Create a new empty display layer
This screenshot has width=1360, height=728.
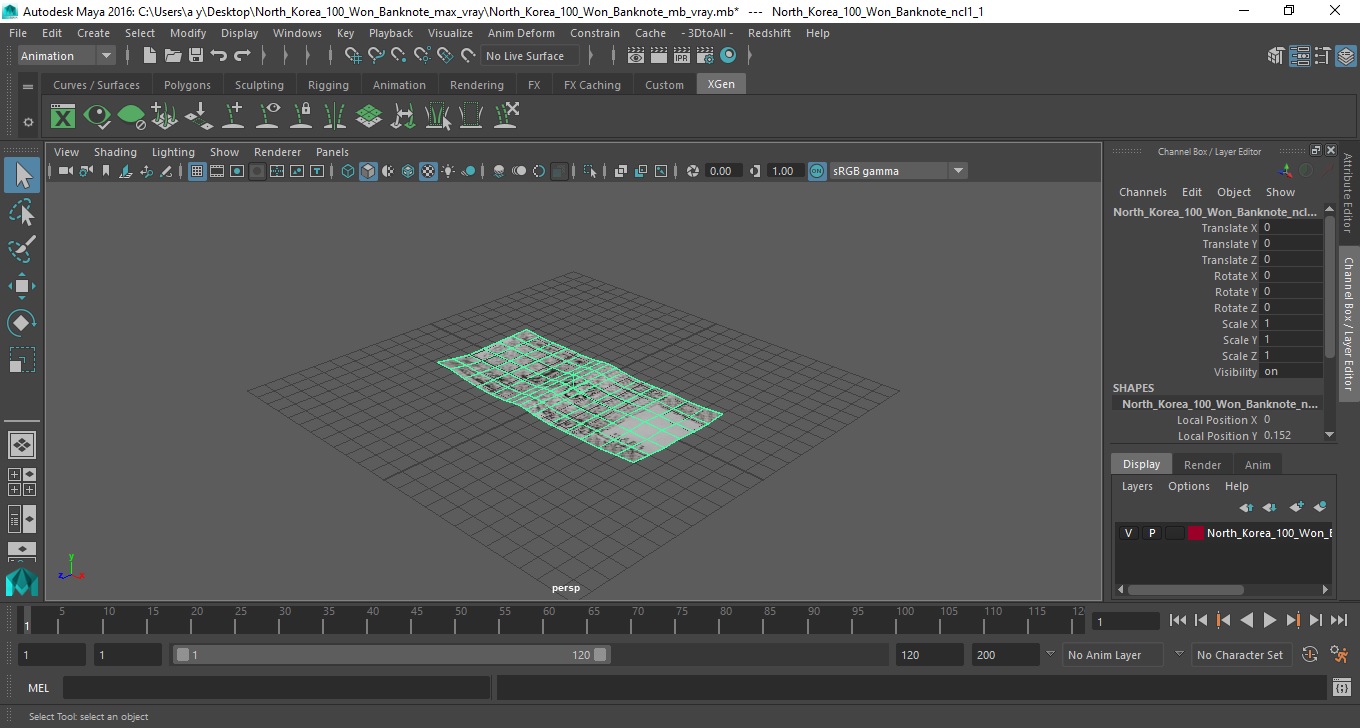click(x=1297, y=507)
